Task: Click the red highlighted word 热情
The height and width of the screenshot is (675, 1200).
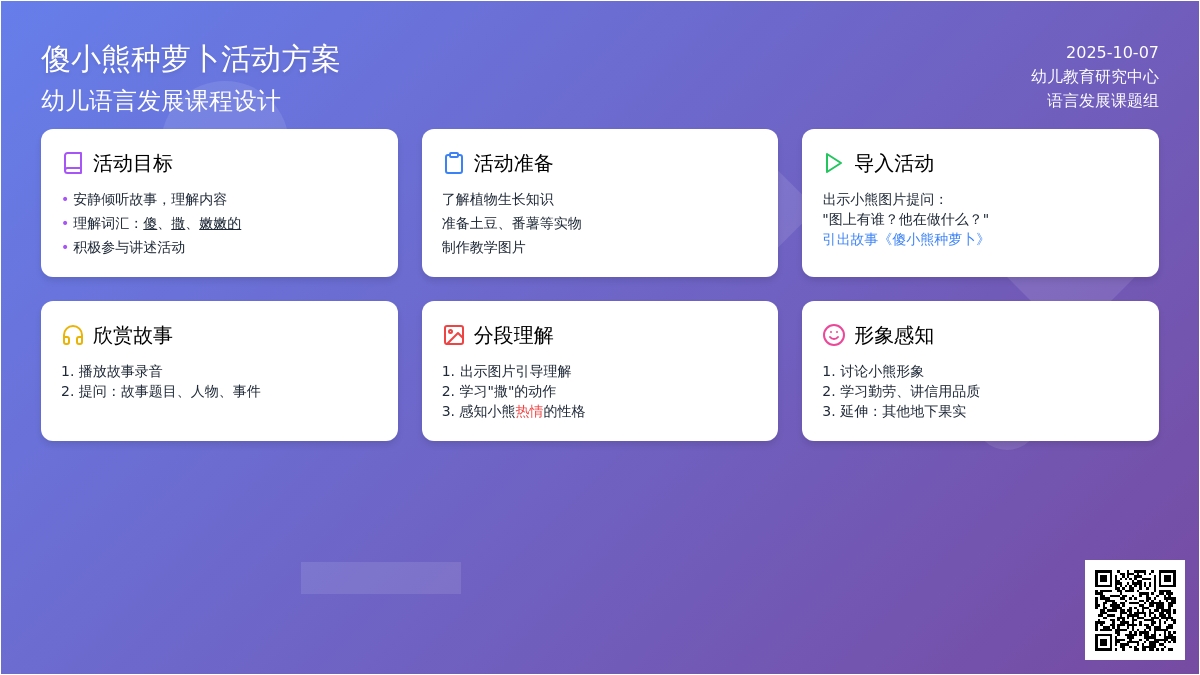Action: click(529, 411)
